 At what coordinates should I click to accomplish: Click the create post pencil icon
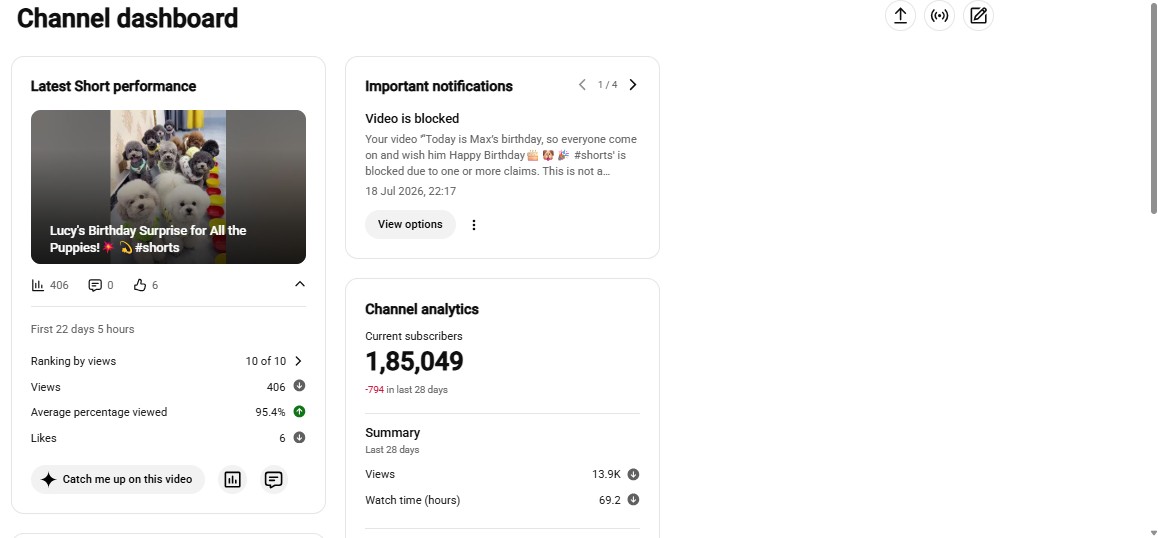[979, 16]
